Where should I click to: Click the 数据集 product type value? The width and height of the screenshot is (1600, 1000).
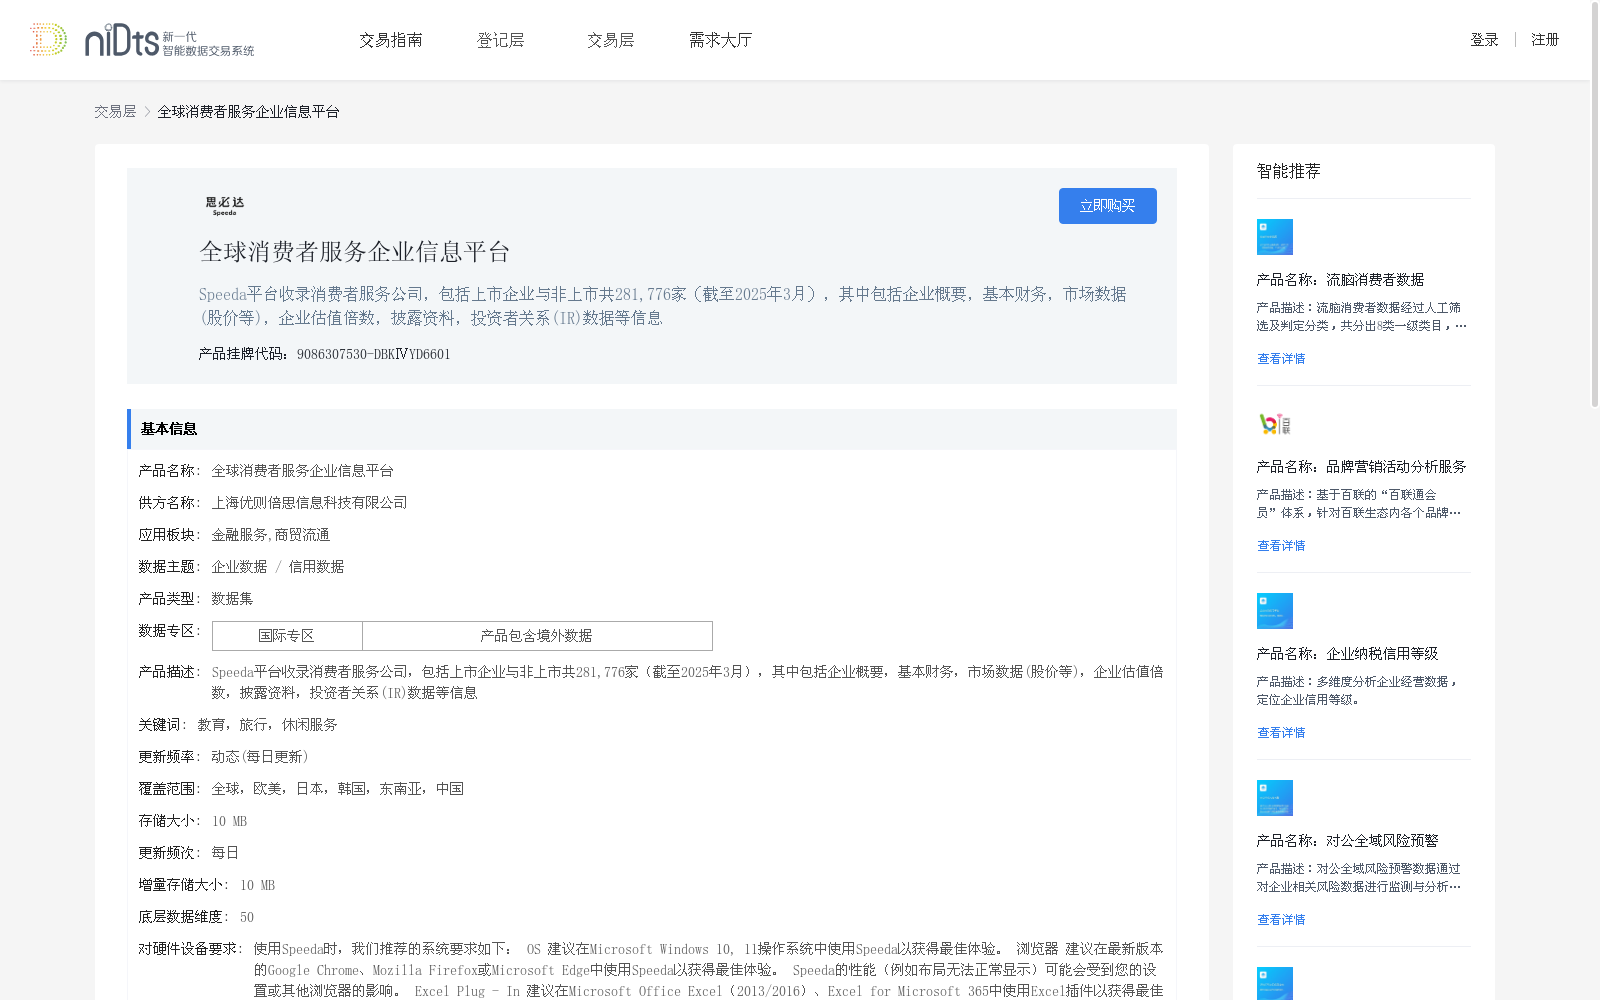pos(232,599)
